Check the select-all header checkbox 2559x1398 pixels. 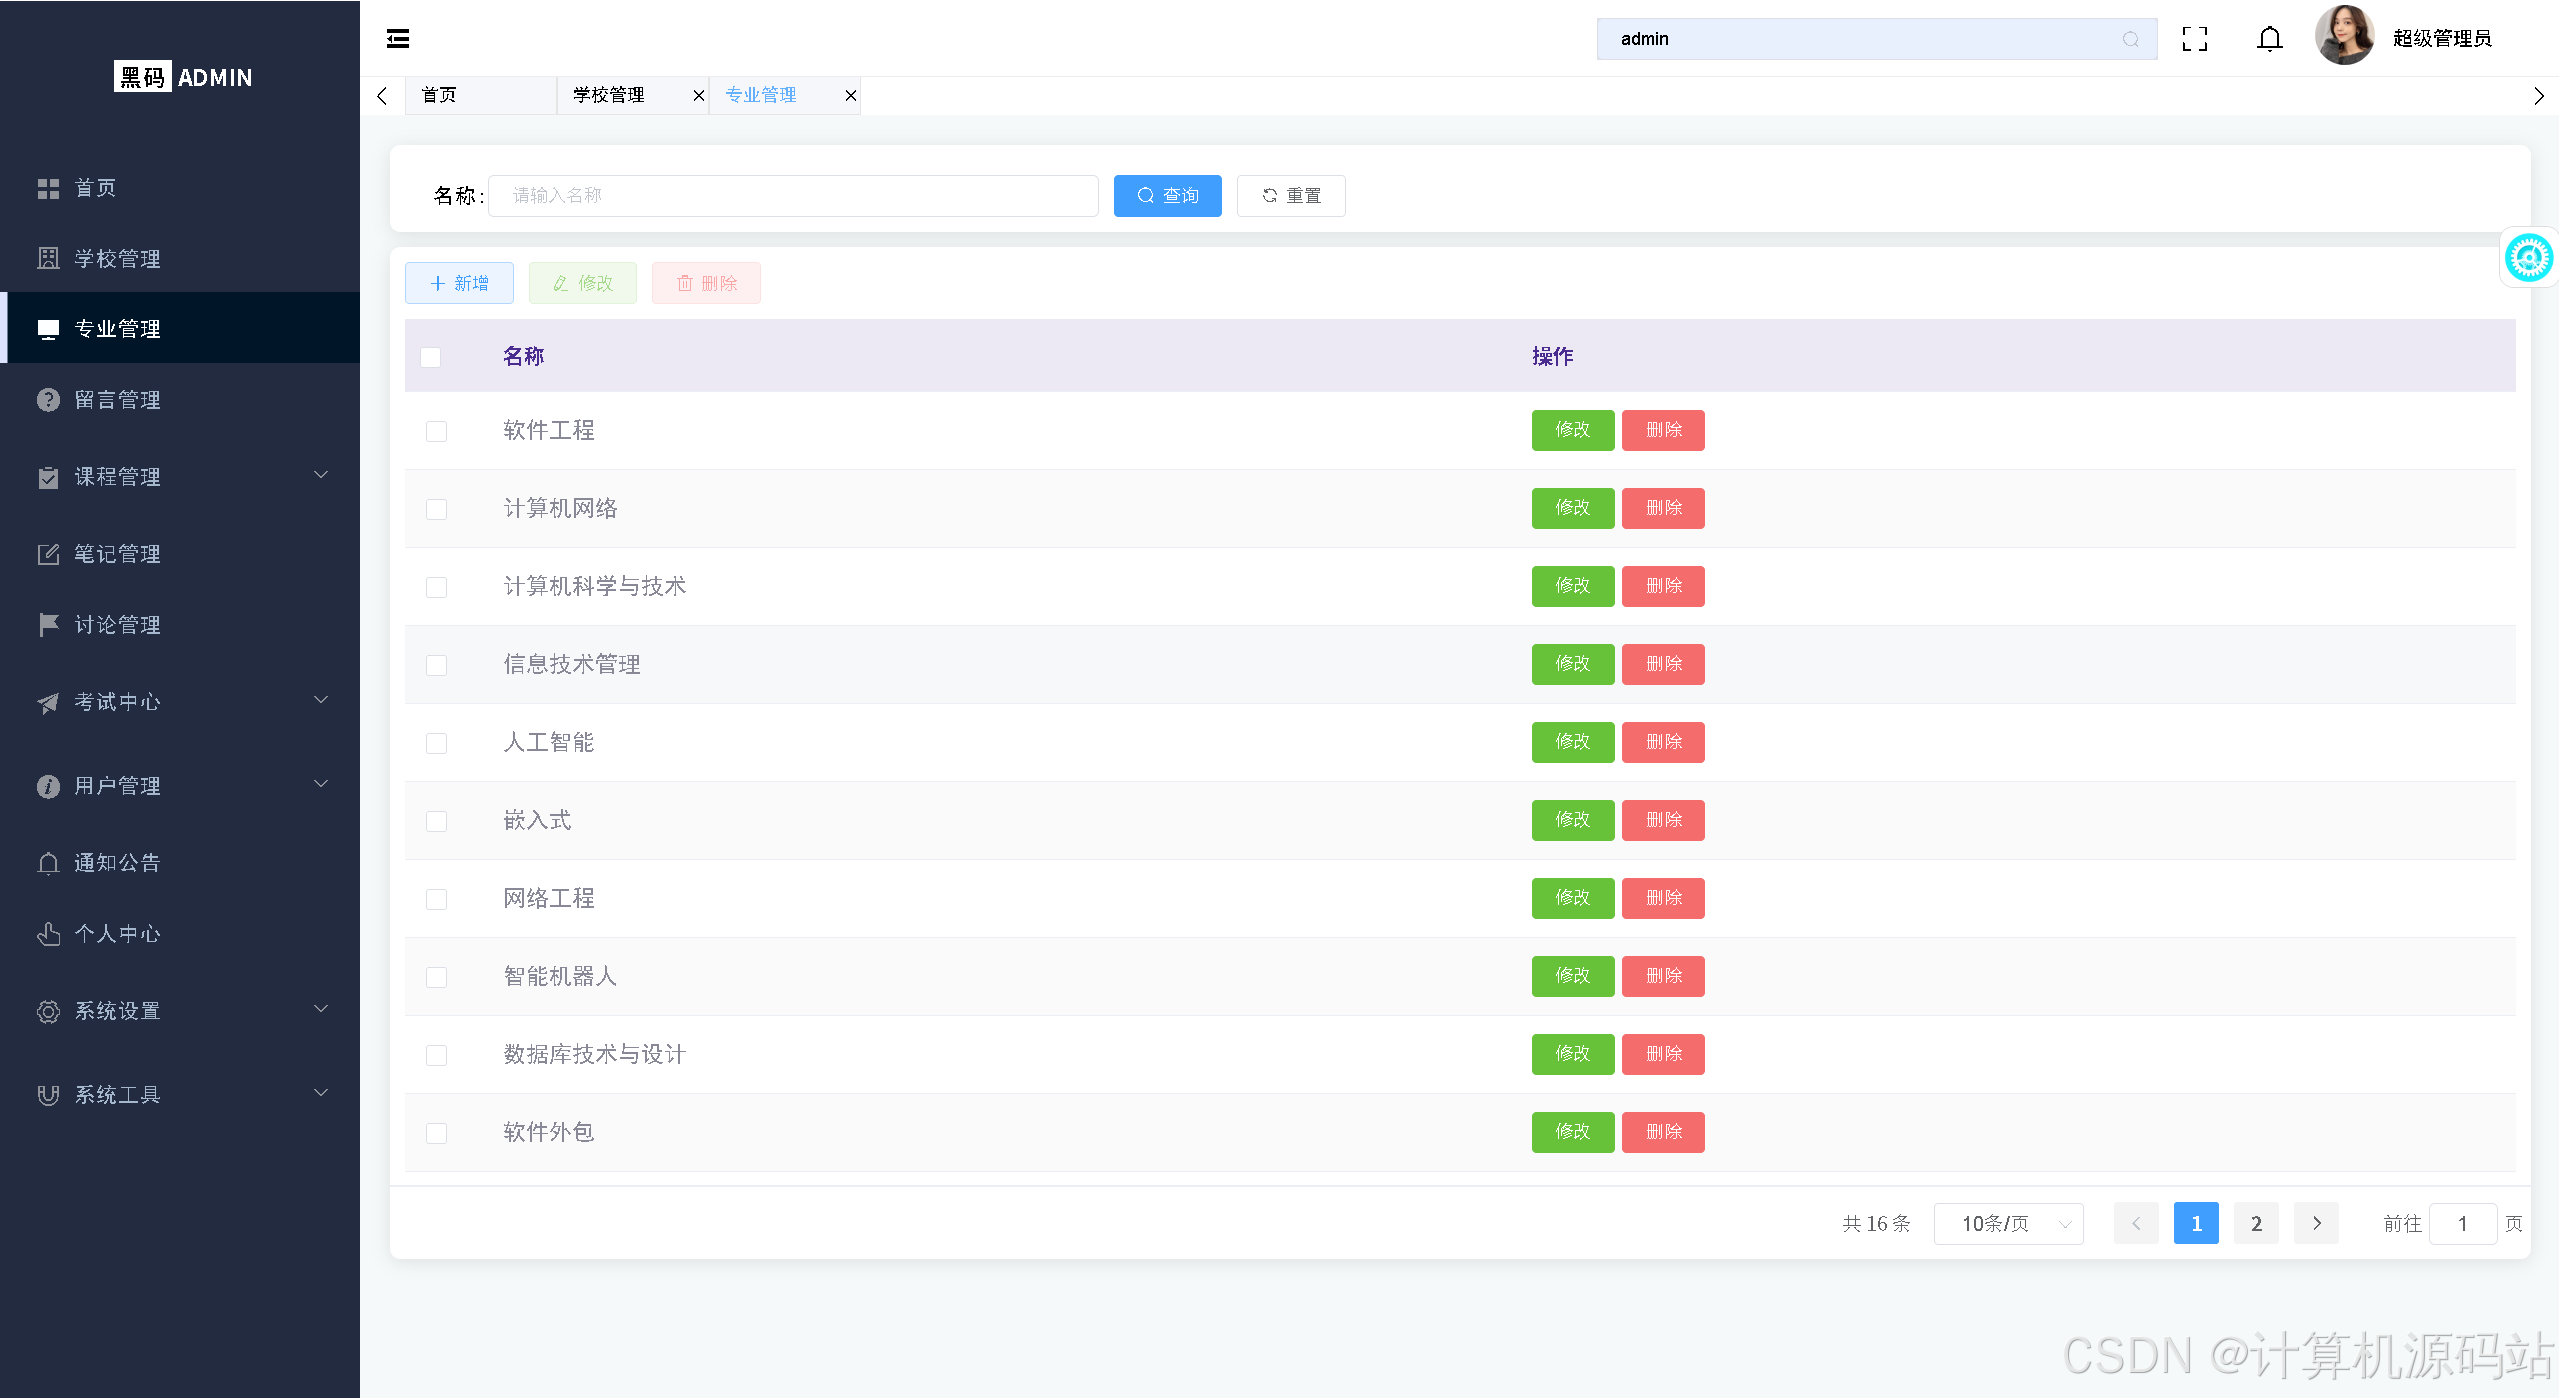click(431, 357)
